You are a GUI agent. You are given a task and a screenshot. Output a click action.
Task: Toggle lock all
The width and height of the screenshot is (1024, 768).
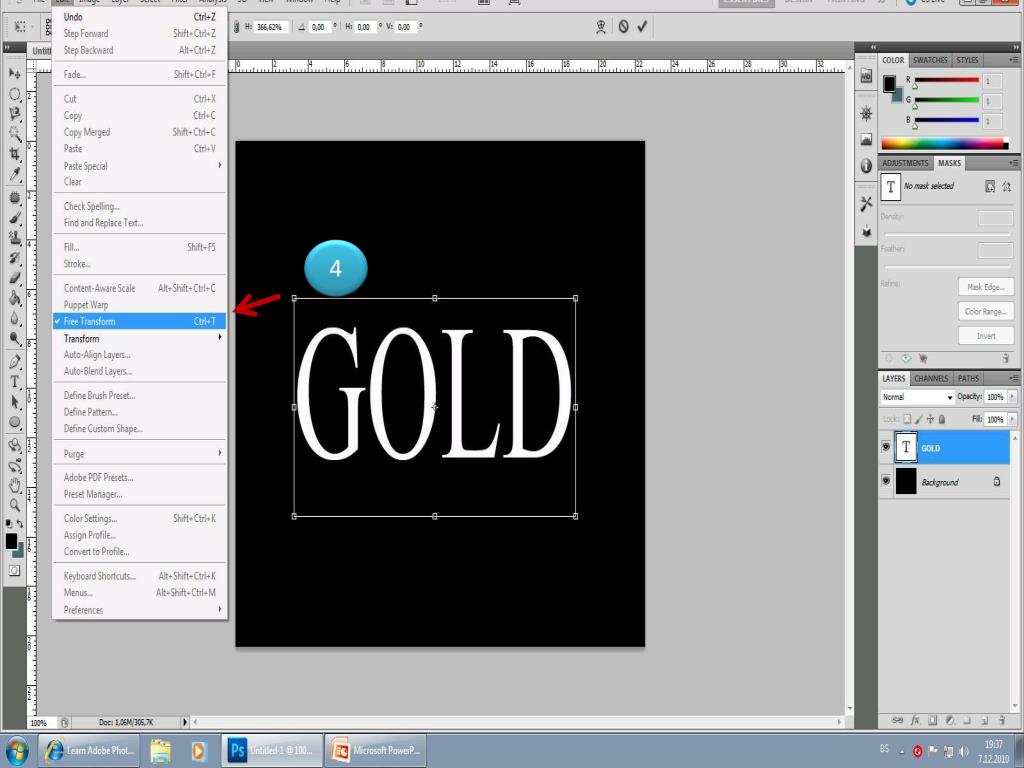[x=942, y=419]
